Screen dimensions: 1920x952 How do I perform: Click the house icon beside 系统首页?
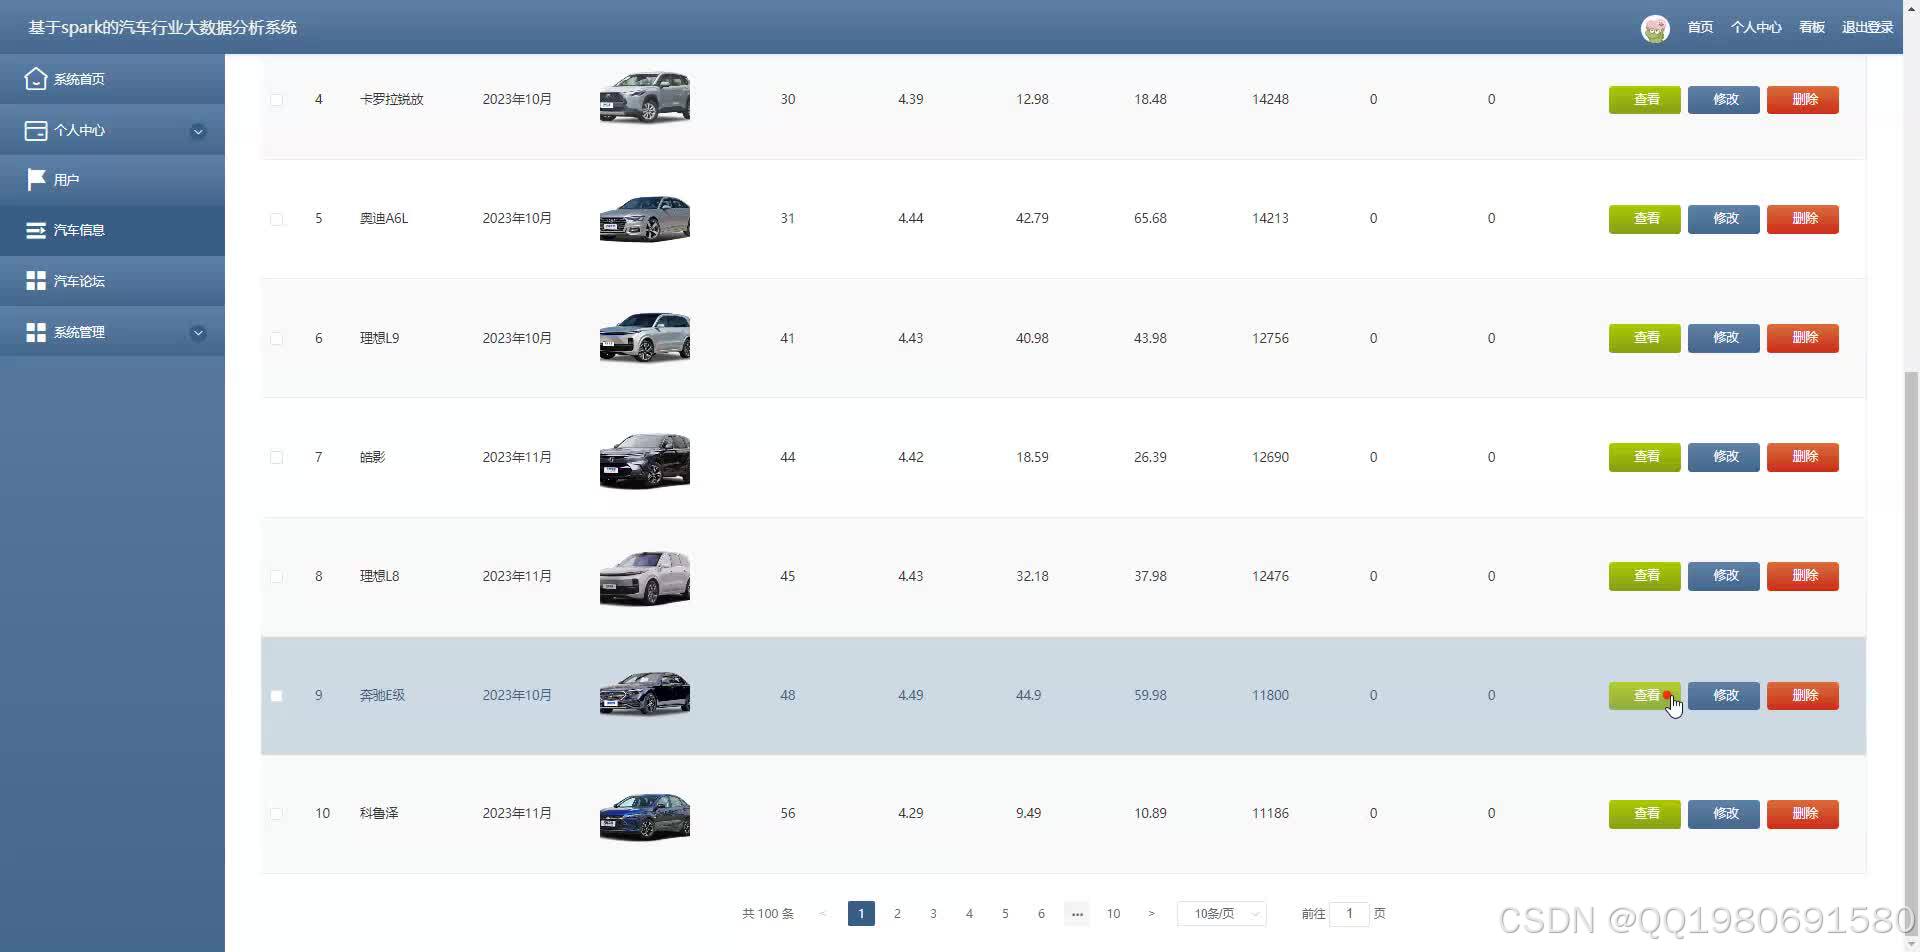36,79
